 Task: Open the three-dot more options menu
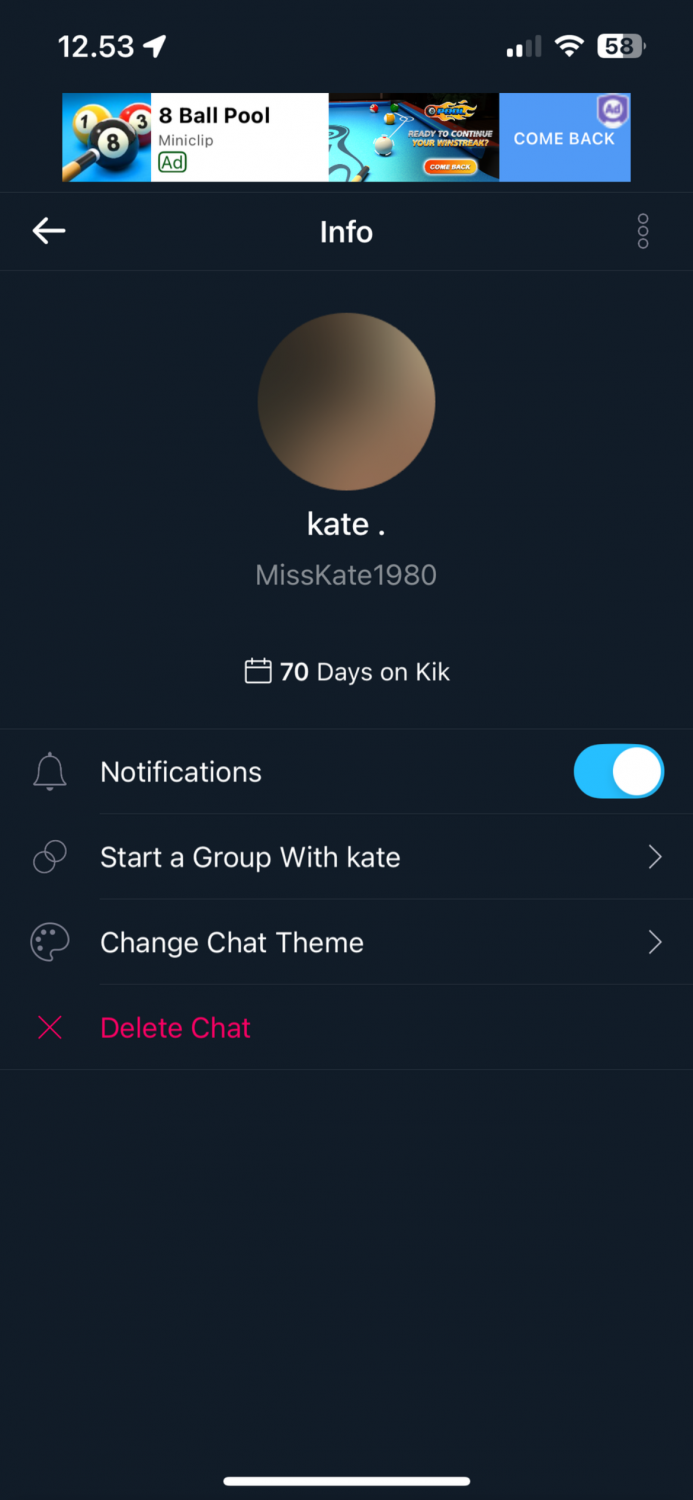(x=643, y=231)
